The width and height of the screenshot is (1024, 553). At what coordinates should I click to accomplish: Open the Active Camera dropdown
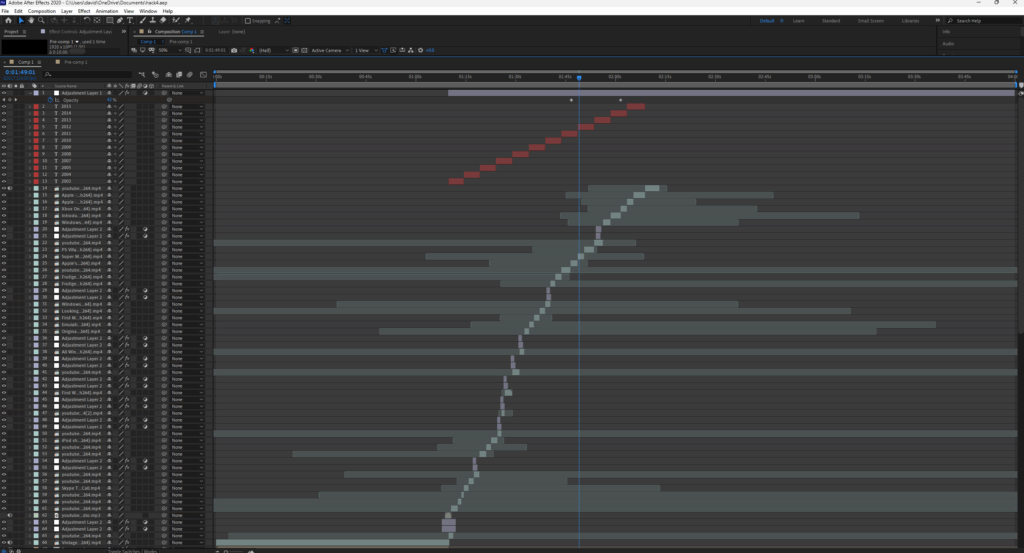click(330, 50)
